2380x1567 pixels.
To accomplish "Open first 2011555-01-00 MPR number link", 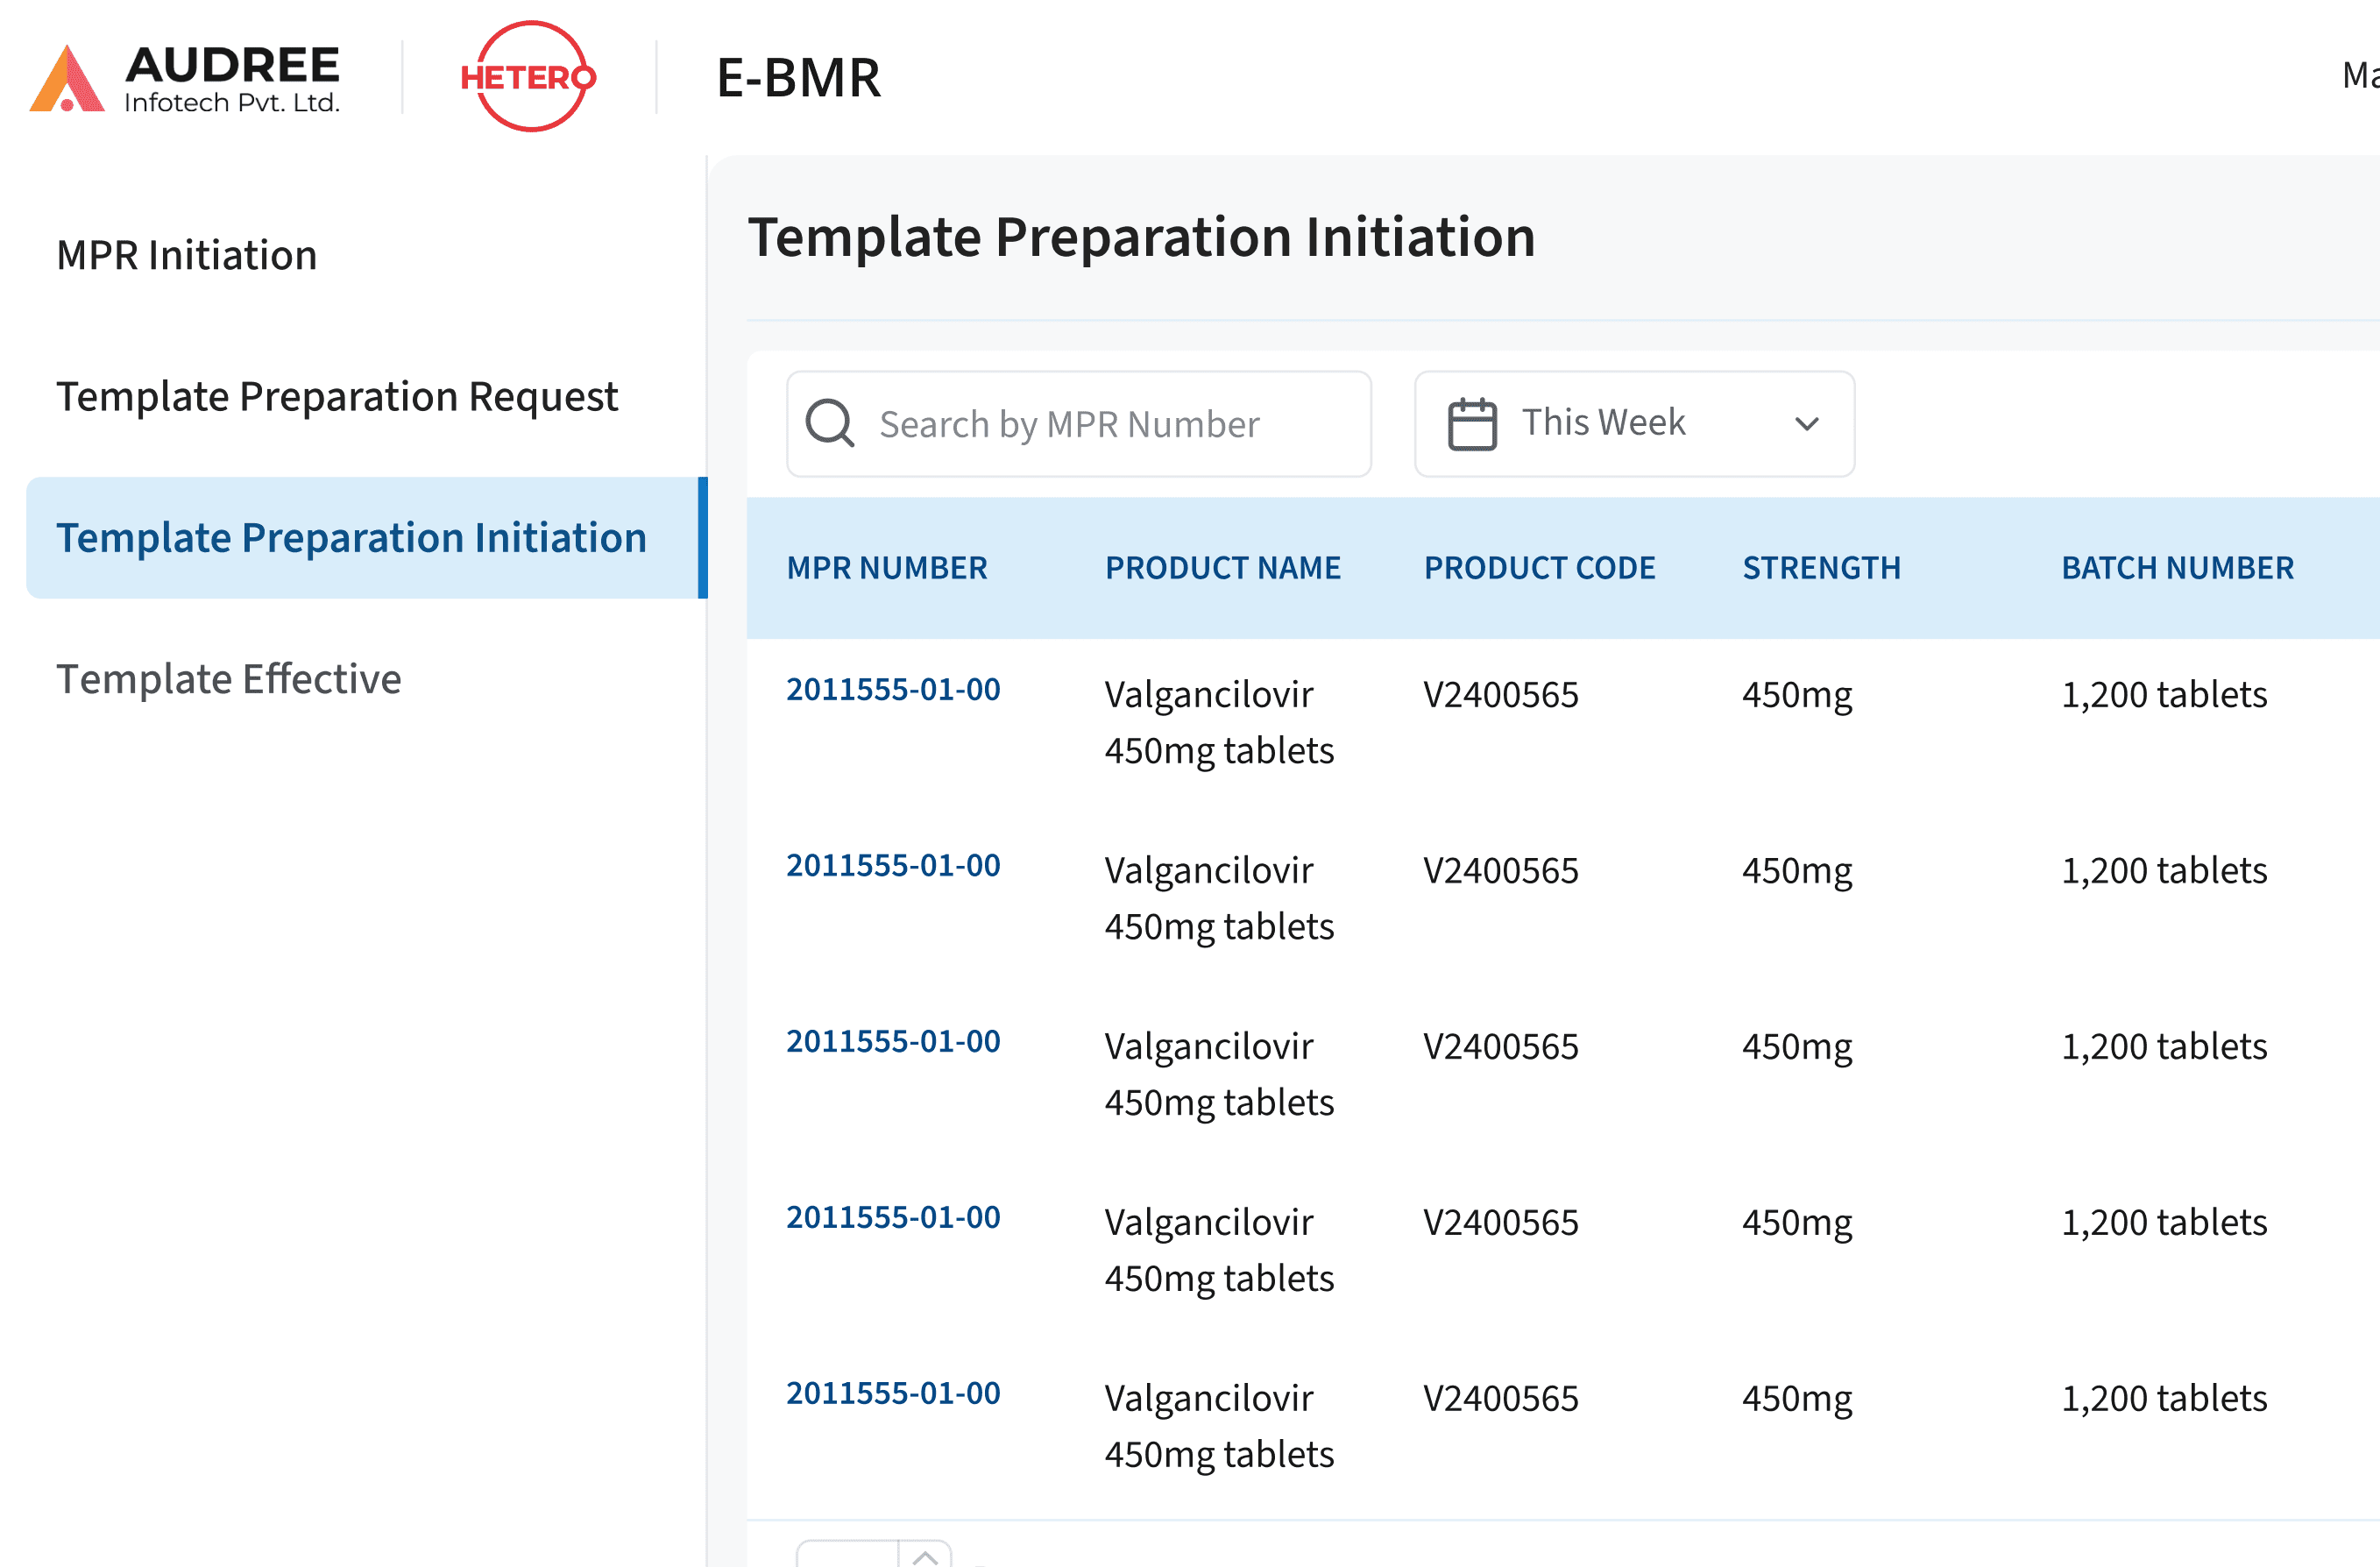I will pos(893,689).
